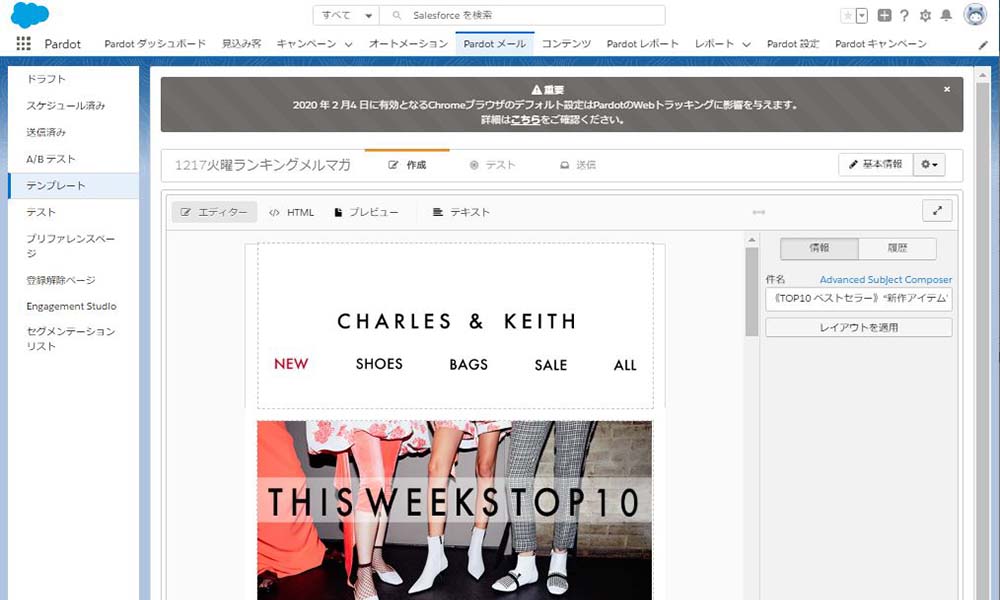
Task: Open the Pardot キャンペーン tab
Action: (881, 44)
